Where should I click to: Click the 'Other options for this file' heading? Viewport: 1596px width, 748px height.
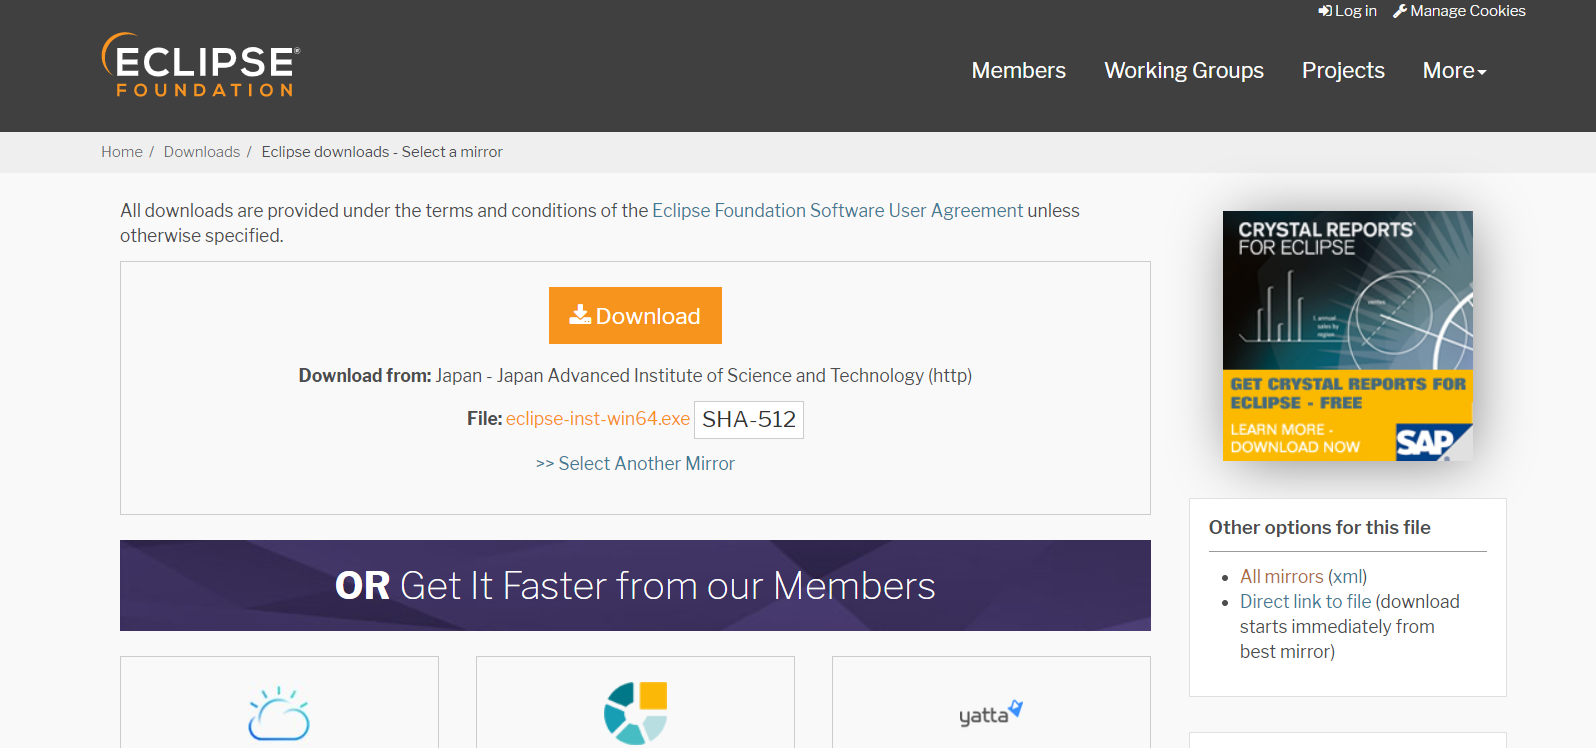click(x=1319, y=528)
